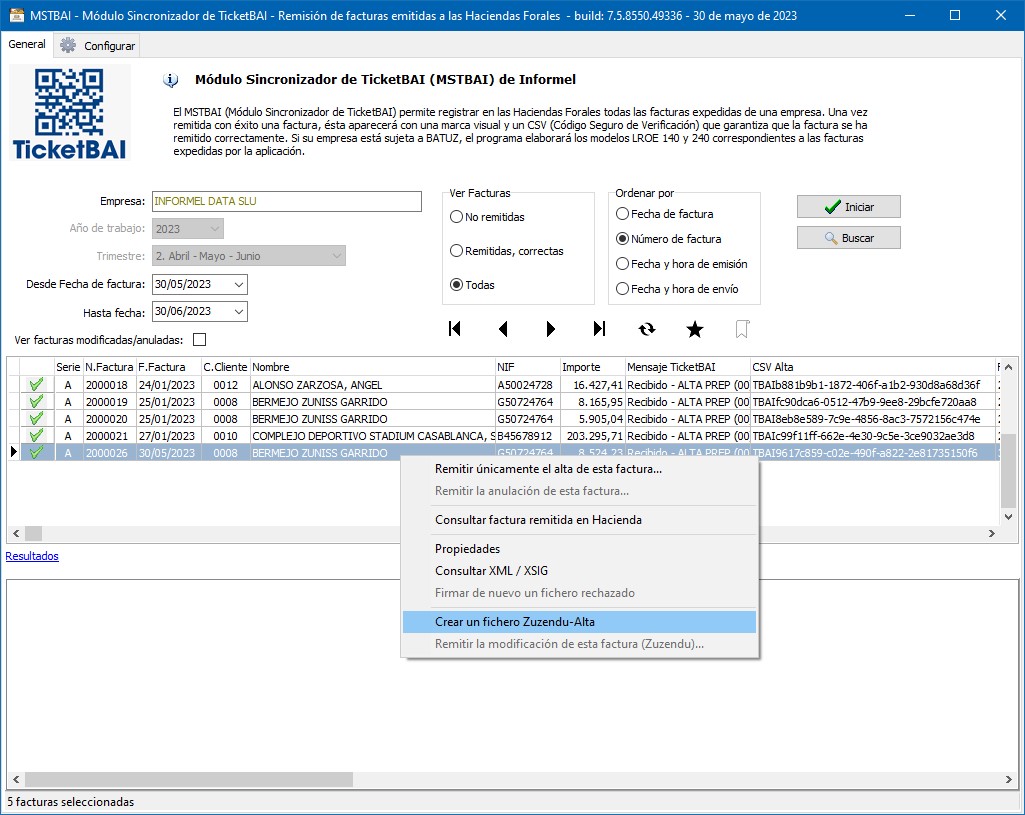This screenshot has height=815, width=1025.
Task: Click invoice grid scroll down arrow
Action: coord(1009,516)
